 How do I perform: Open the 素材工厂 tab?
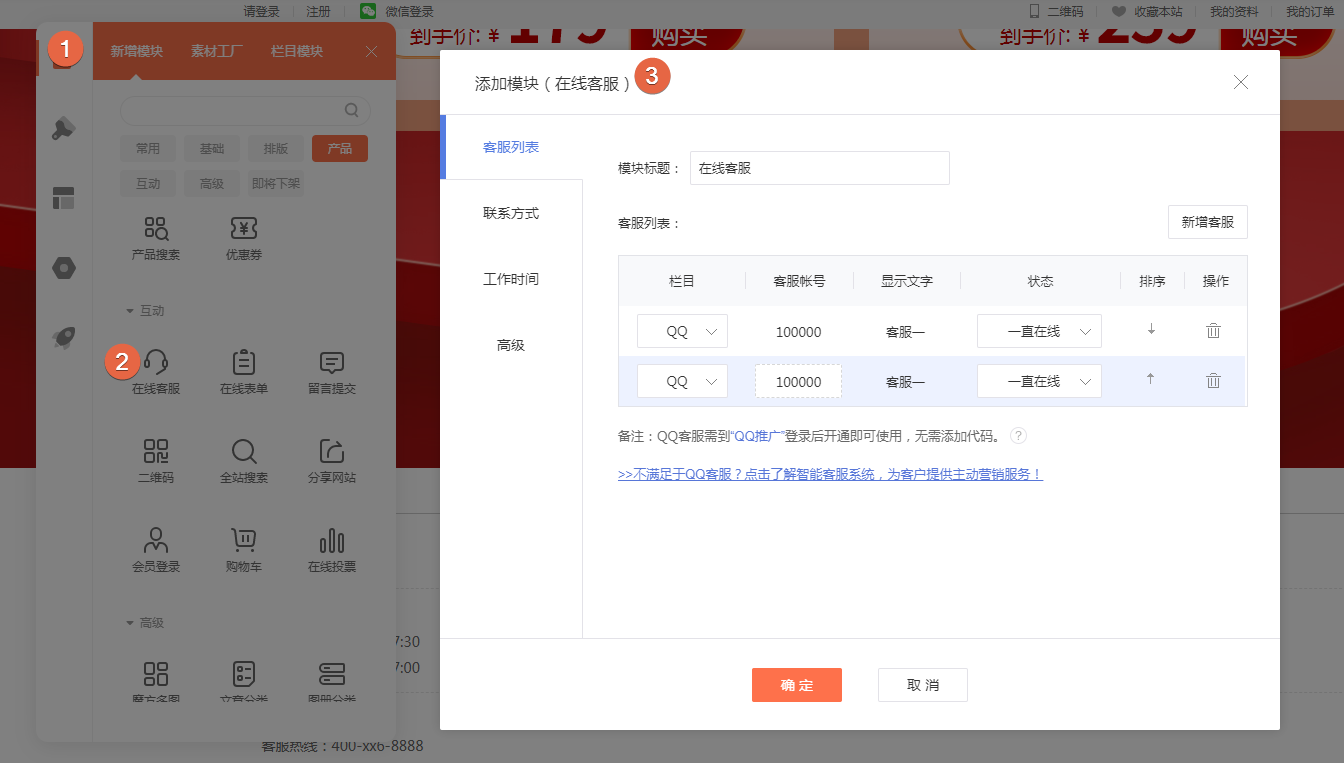tap(217, 51)
